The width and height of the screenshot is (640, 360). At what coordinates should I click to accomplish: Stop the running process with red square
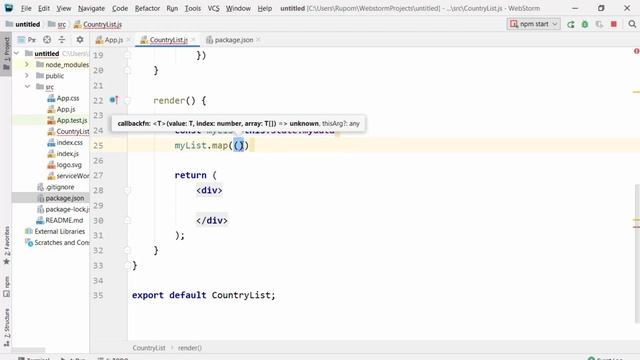point(613,24)
